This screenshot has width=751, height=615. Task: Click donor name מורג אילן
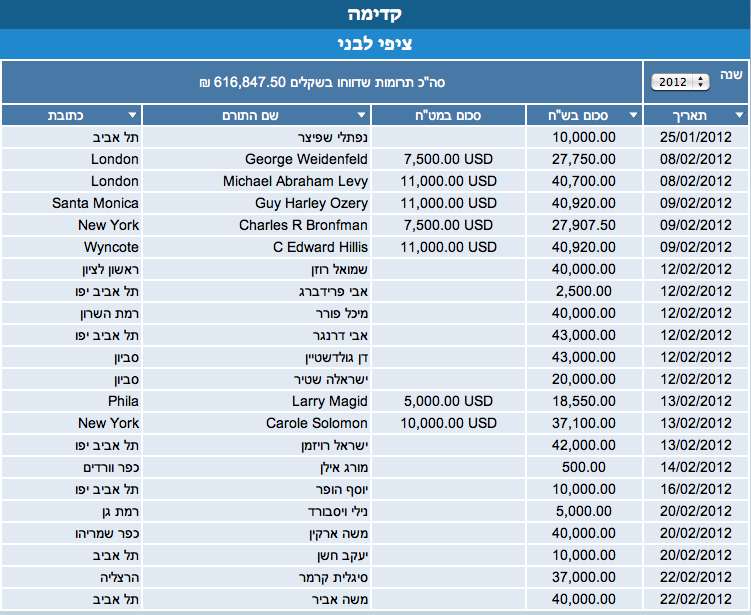coord(344,467)
